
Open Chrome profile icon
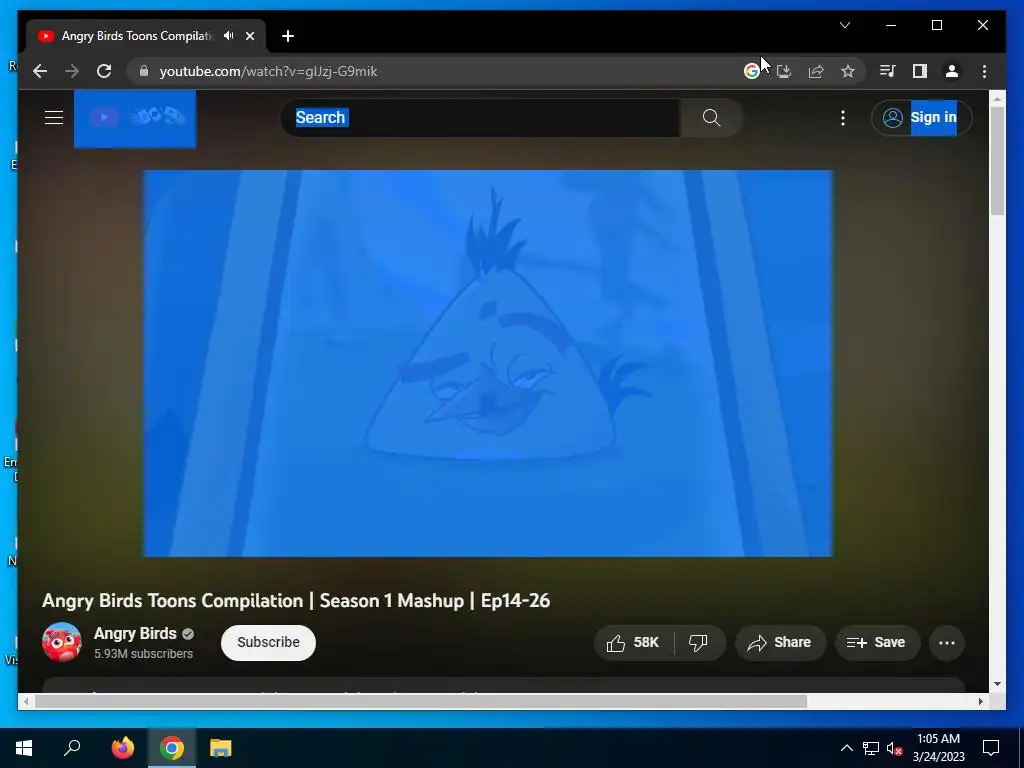pyautogui.click(x=952, y=71)
